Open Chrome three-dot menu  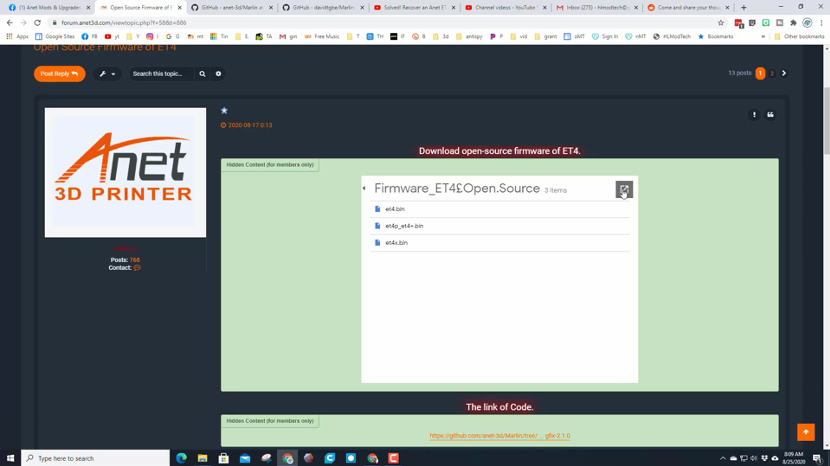coord(821,23)
